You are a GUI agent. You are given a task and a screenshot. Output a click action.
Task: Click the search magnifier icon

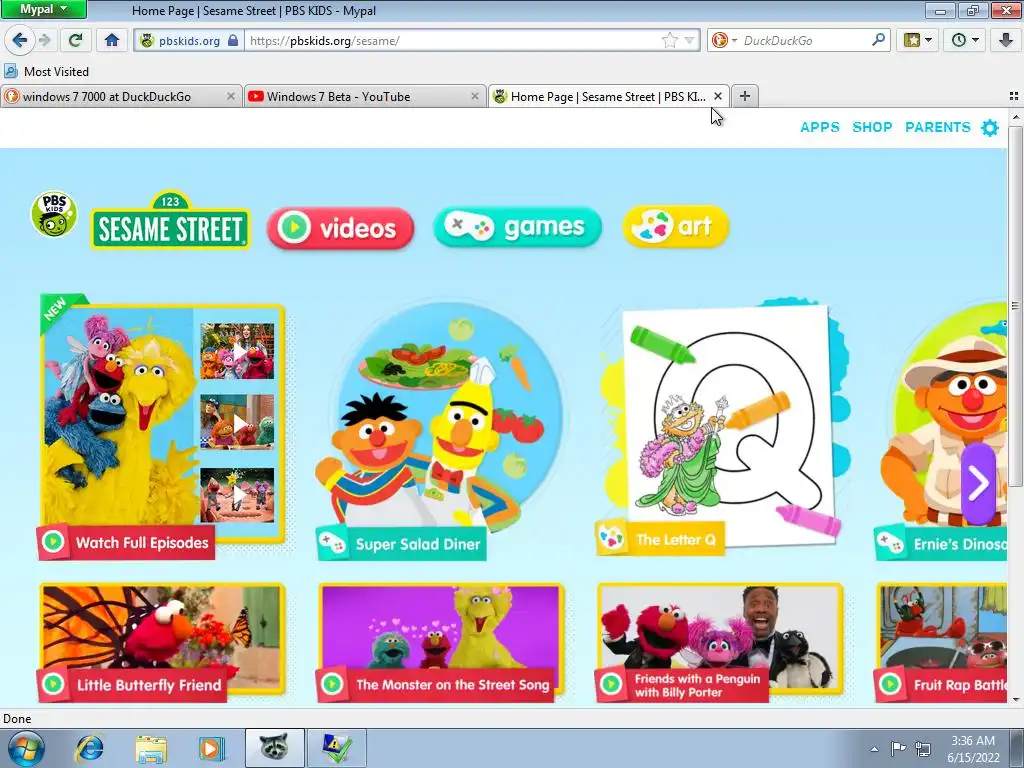click(878, 40)
